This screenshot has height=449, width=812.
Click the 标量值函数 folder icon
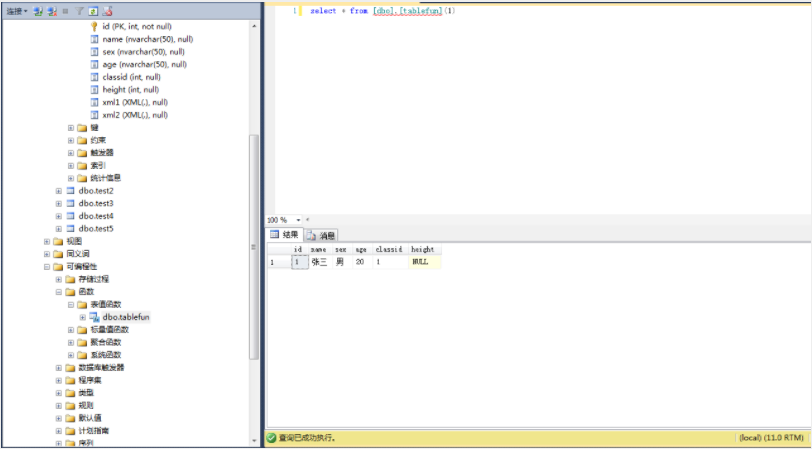click(82, 330)
